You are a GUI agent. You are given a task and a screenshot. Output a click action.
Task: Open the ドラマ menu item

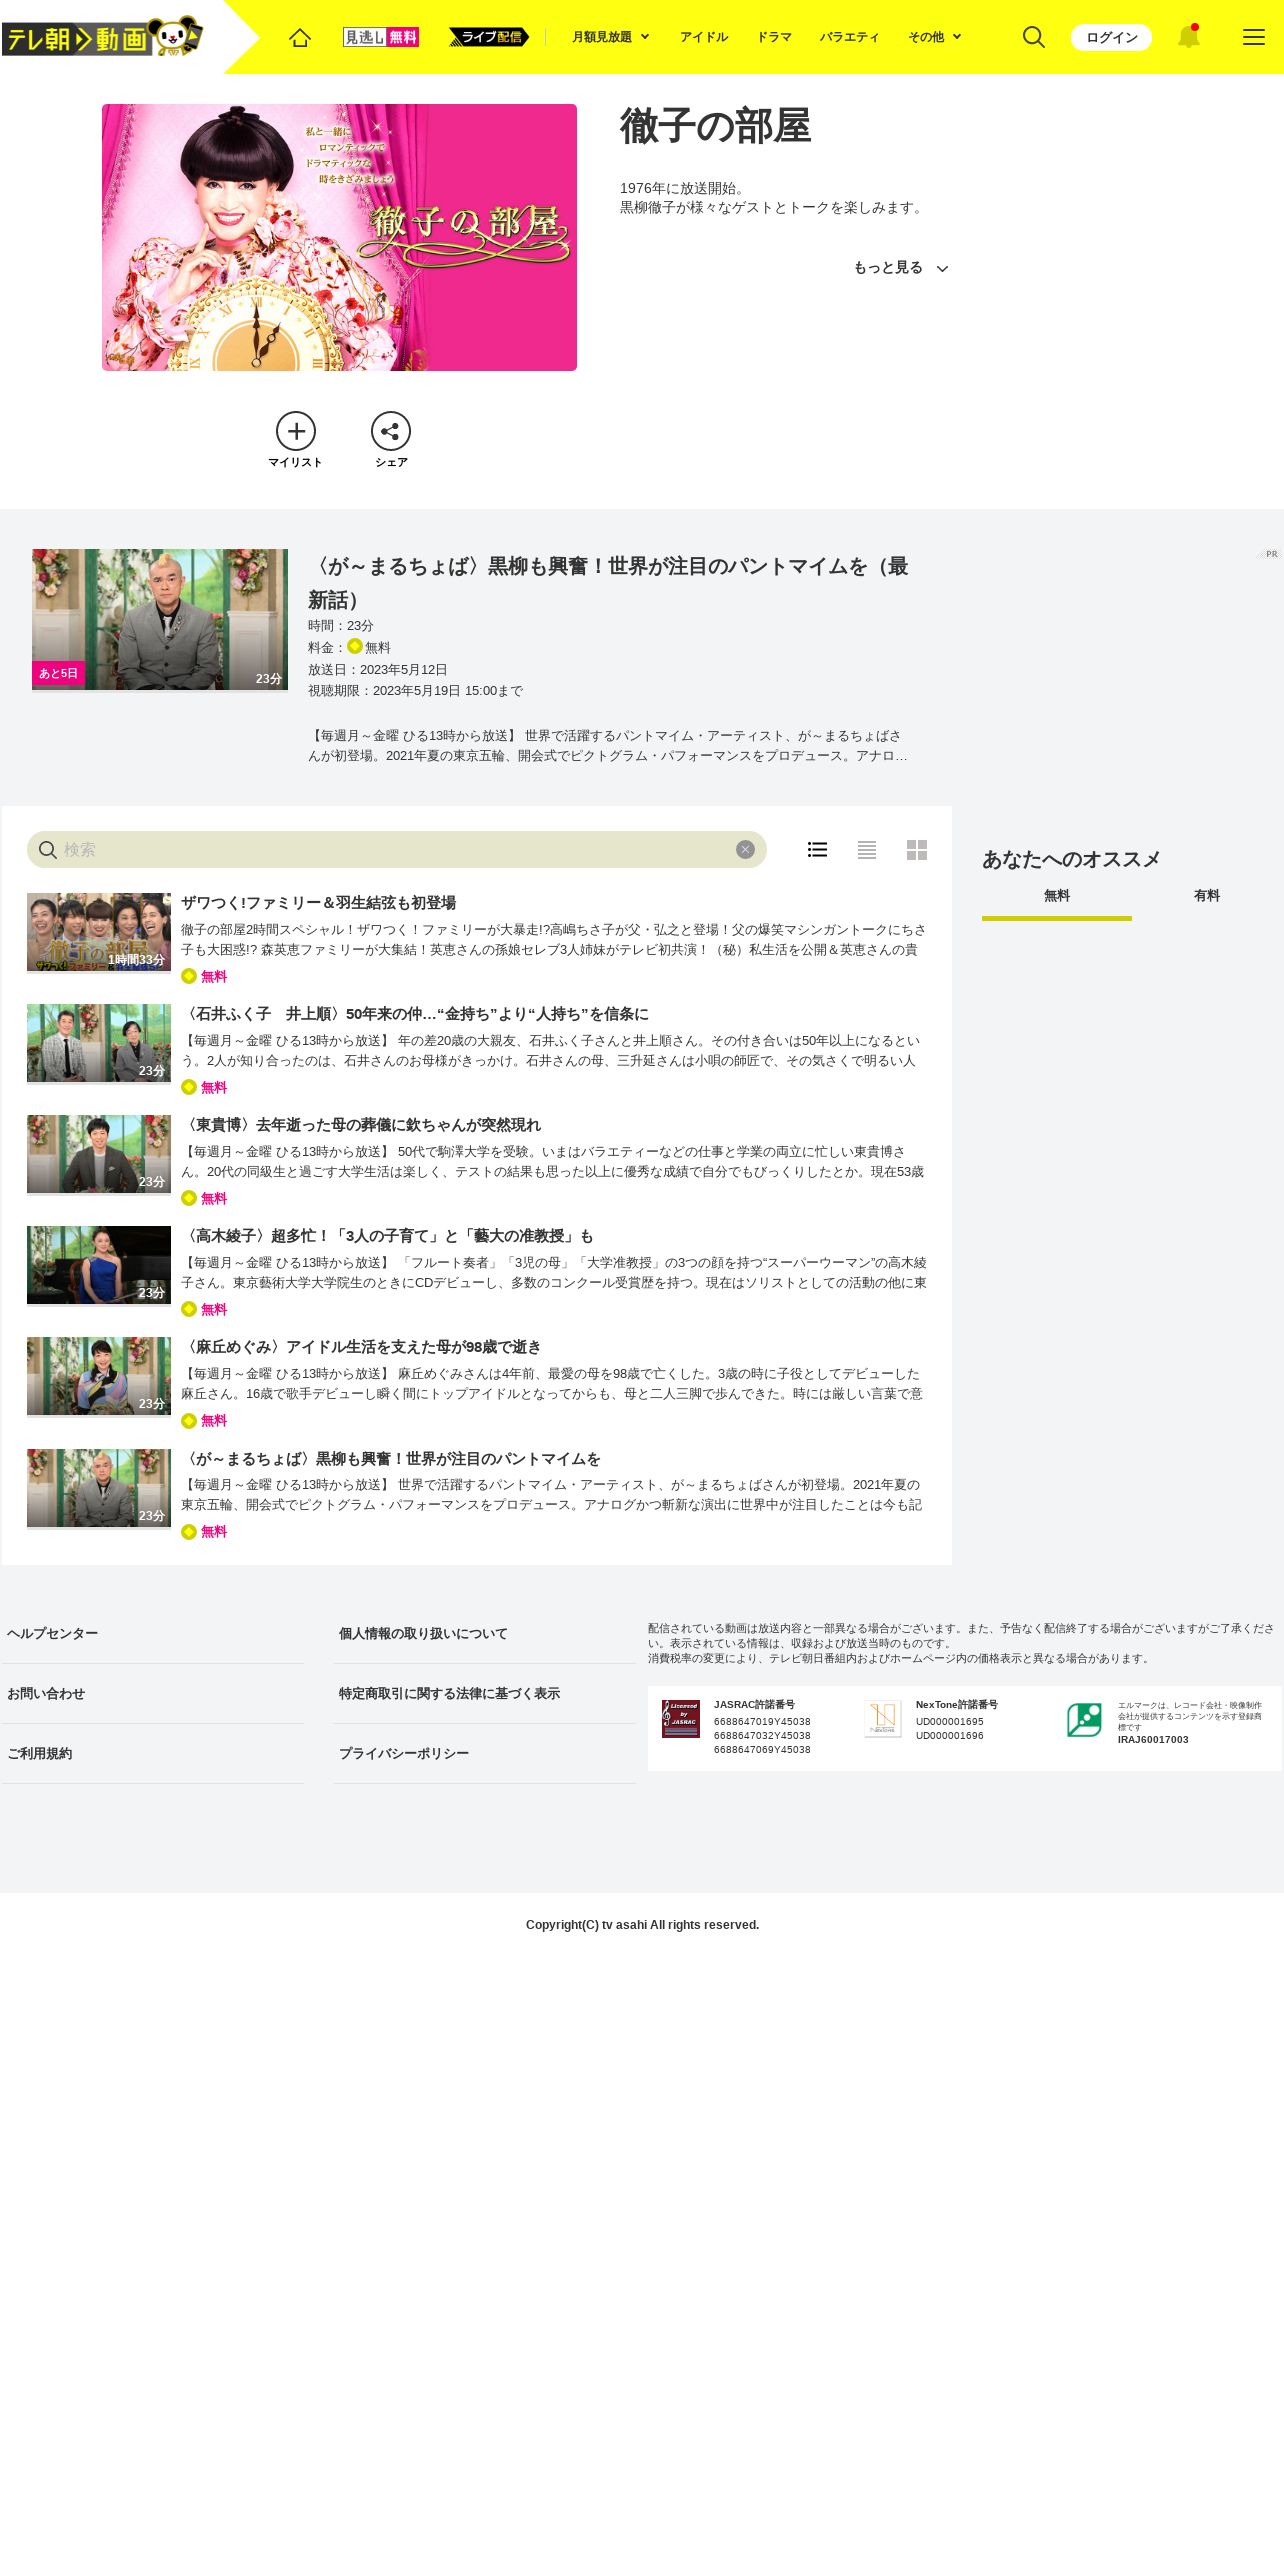point(774,37)
